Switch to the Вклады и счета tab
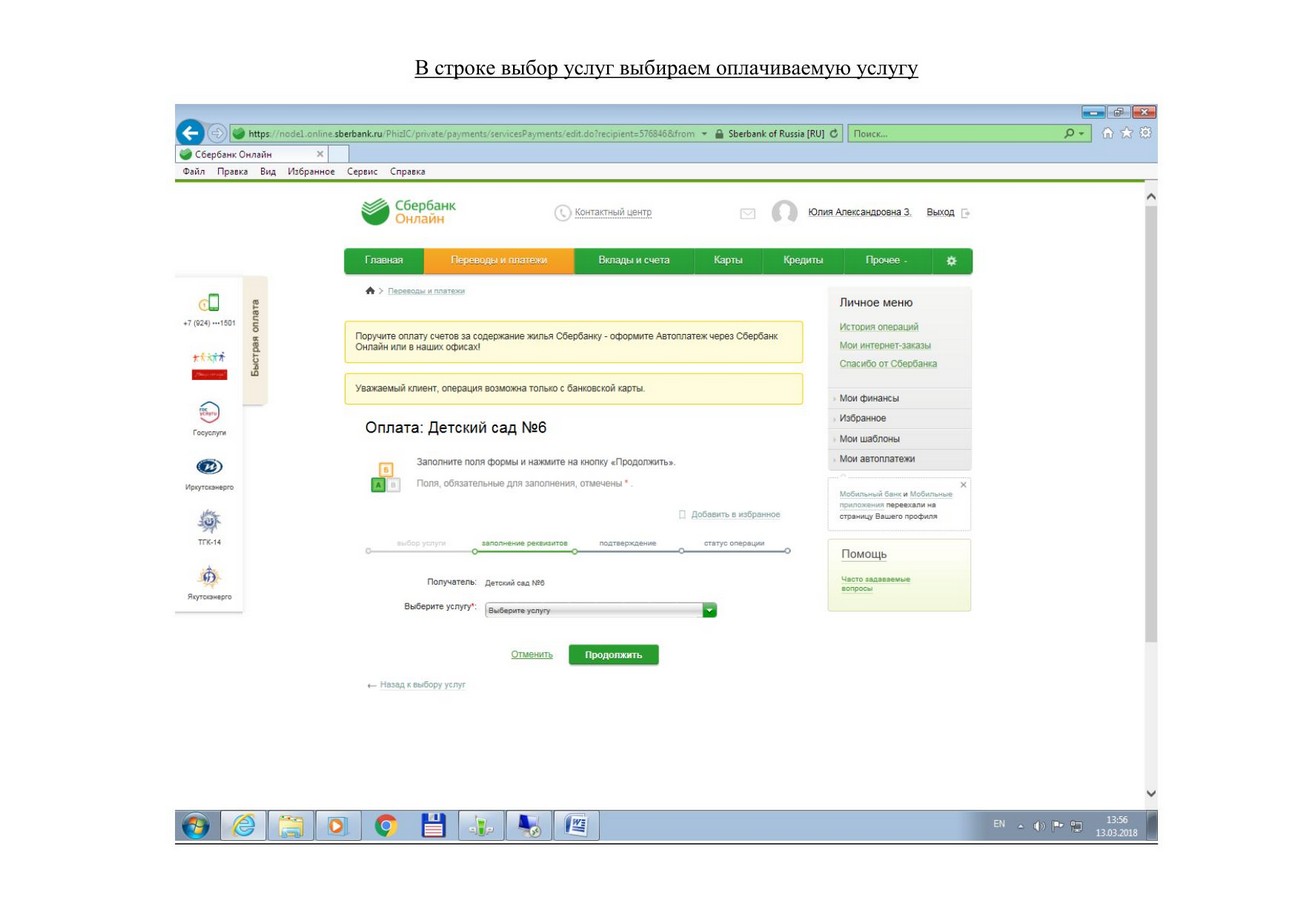 point(634,261)
